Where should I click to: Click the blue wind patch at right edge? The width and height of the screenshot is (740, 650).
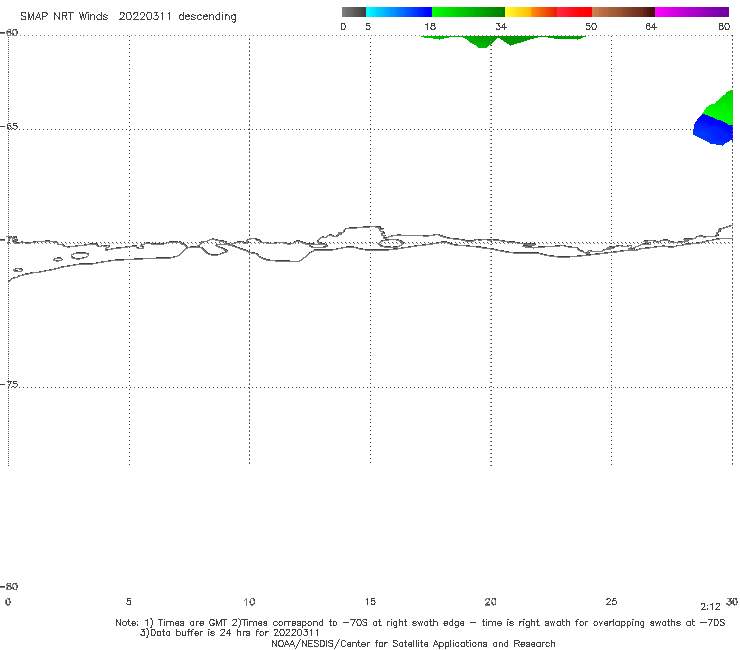point(712,131)
